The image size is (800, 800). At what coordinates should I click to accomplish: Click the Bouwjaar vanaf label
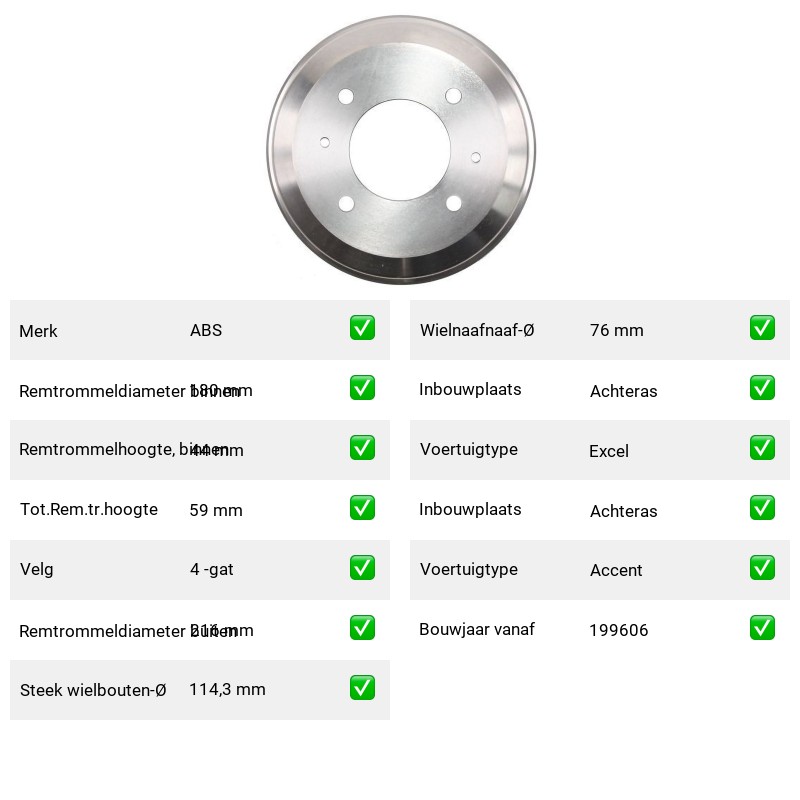(477, 629)
